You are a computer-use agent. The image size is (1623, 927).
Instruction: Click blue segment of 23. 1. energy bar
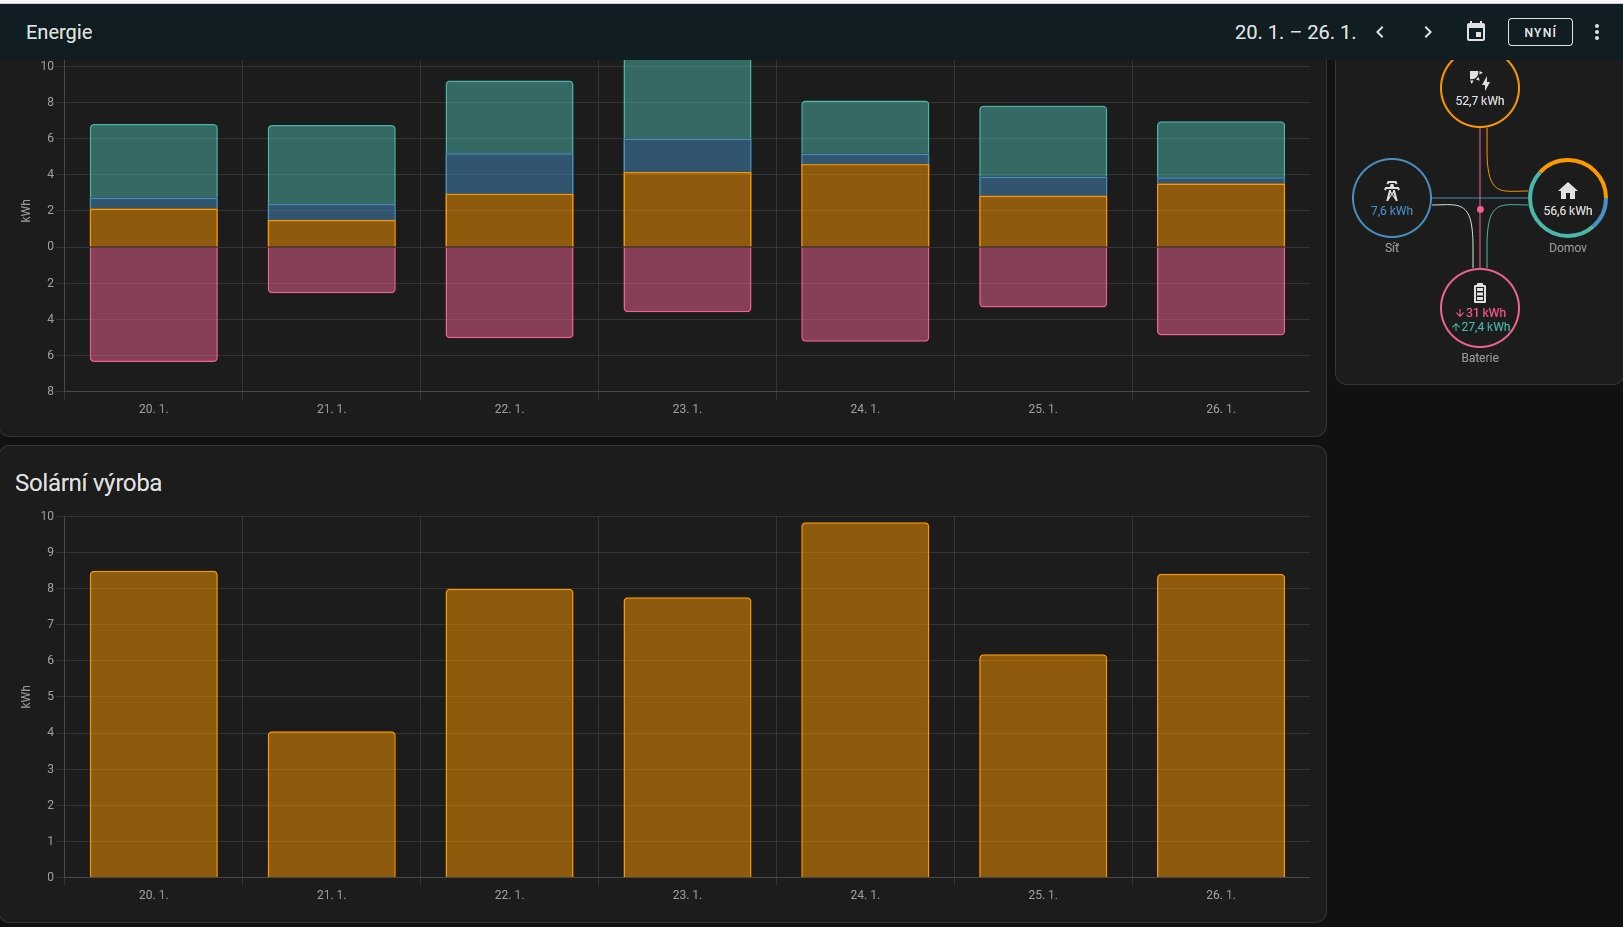(x=687, y=156)
